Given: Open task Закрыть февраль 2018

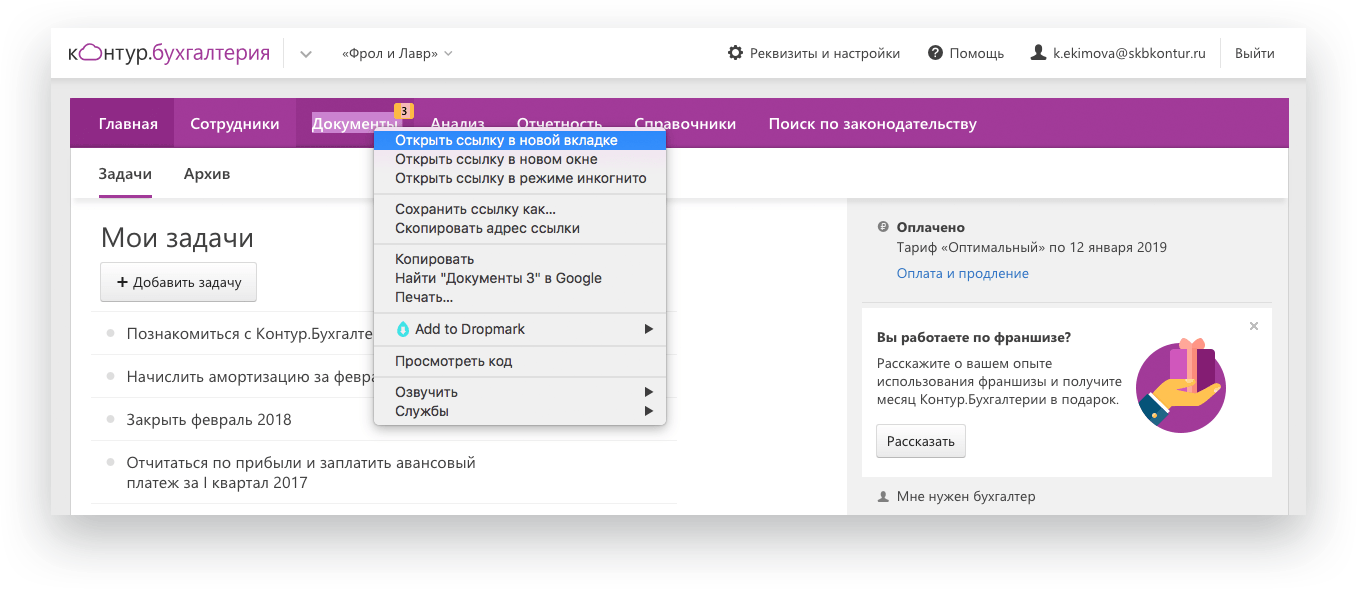Looking at the screenshot, I should coord(209,419).
